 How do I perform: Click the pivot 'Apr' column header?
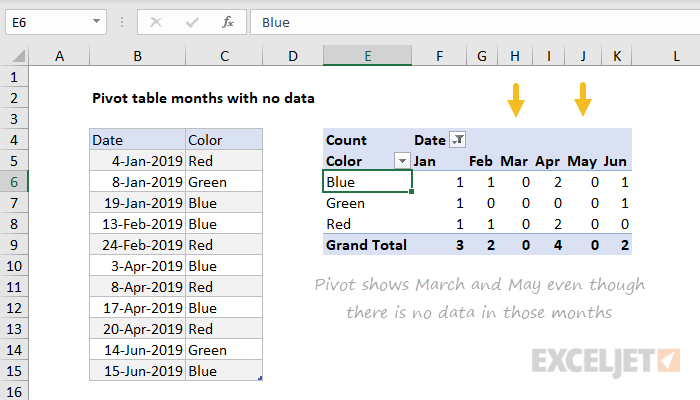click(x=548, y=161)
